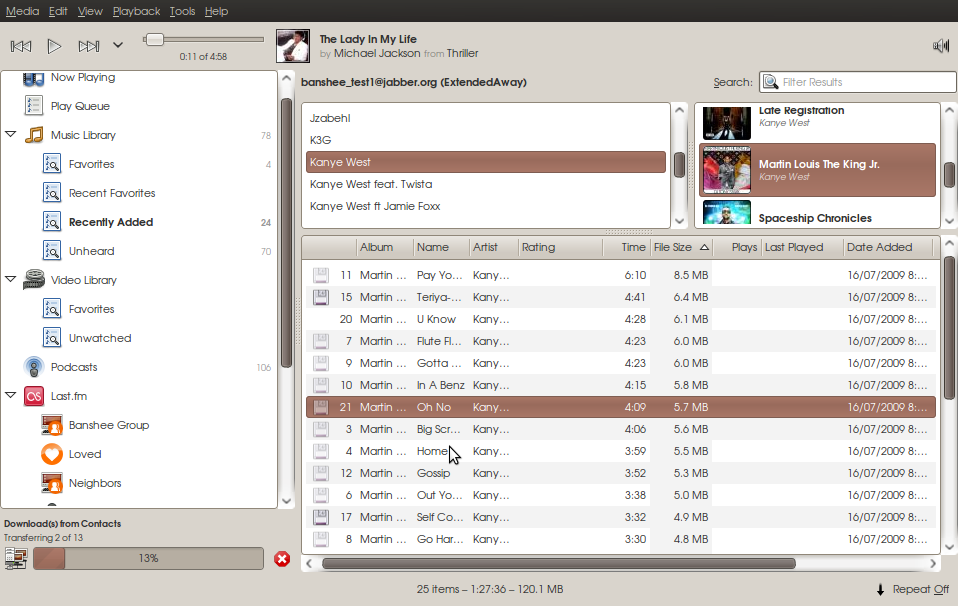Select the Gossip track row

[621, 473]
